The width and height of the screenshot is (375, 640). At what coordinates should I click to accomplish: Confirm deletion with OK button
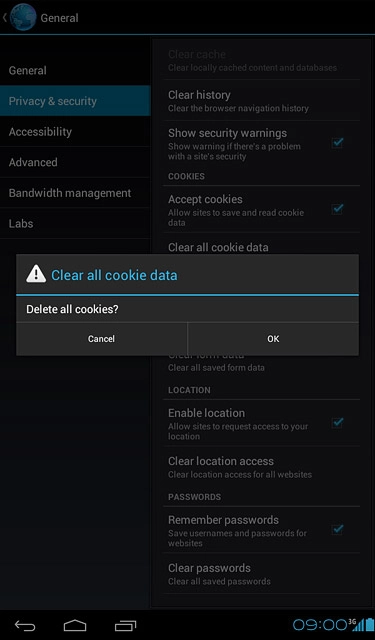(x=273, y=339)
